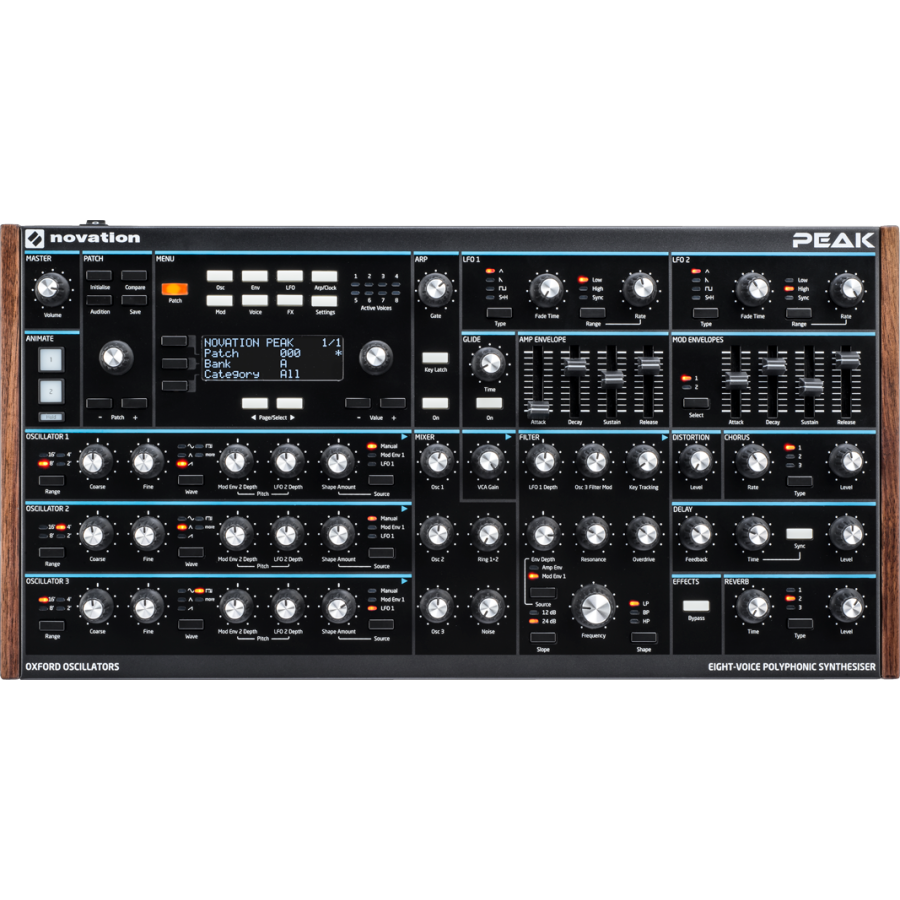900x900 pixels.
Task: Cycle the Oscillator 2 shape Source button
Action: [x=381, y=553]
